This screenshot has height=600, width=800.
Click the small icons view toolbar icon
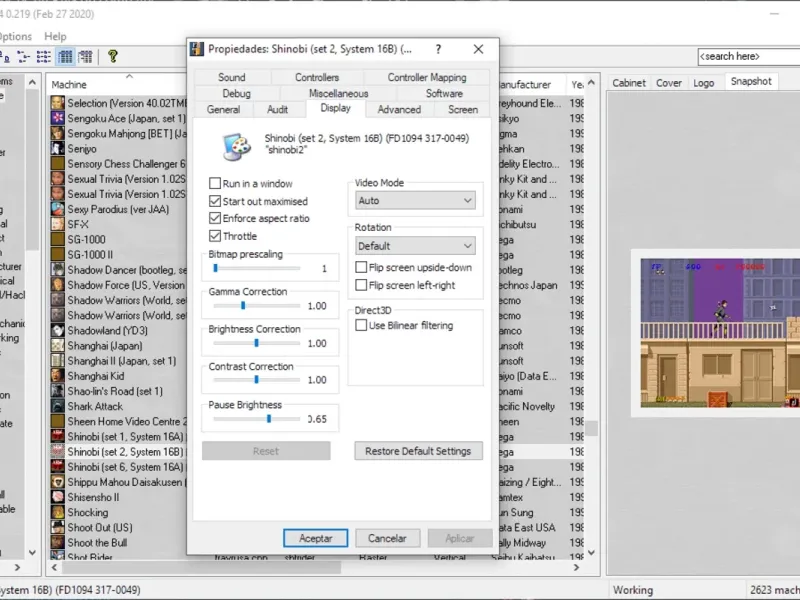[x=23, y=56]
